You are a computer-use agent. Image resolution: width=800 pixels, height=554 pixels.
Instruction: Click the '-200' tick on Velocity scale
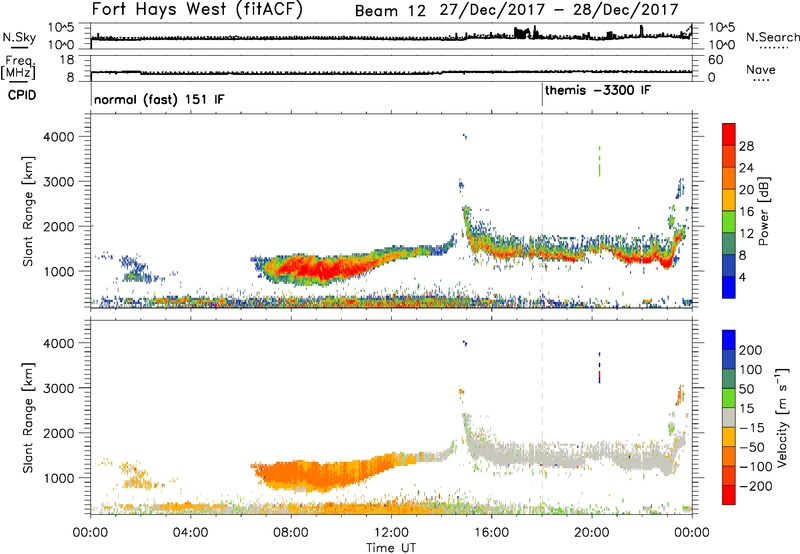755,486
